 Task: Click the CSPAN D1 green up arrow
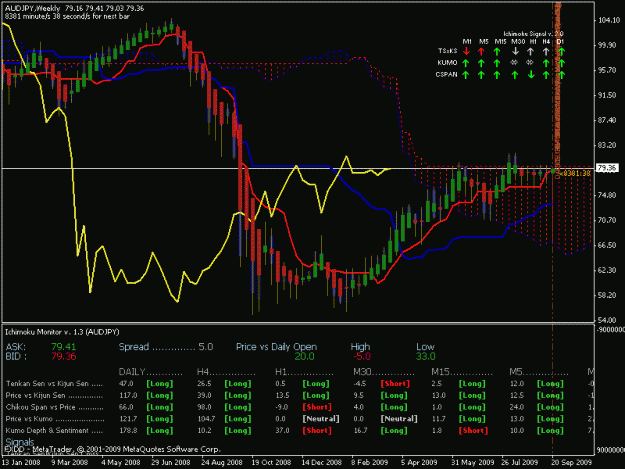click(x=562, y=75)
